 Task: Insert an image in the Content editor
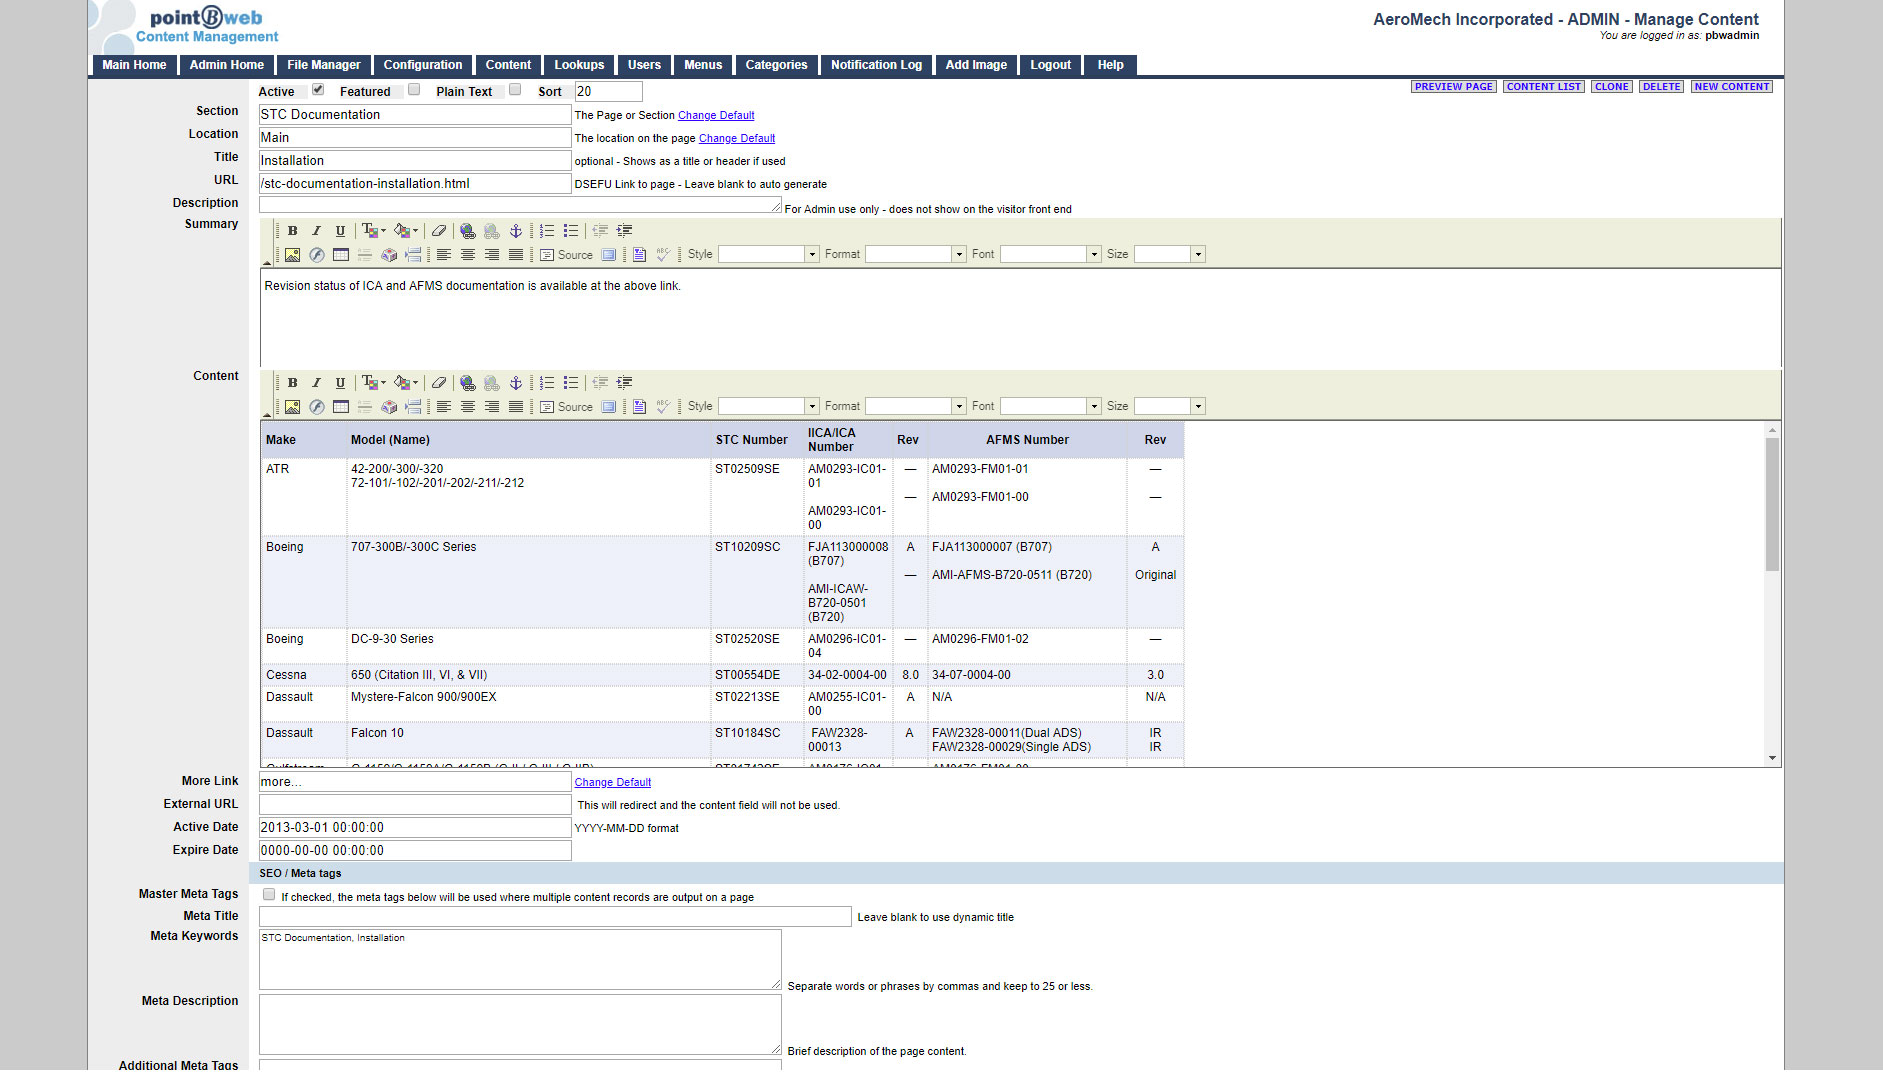(292, 407)
